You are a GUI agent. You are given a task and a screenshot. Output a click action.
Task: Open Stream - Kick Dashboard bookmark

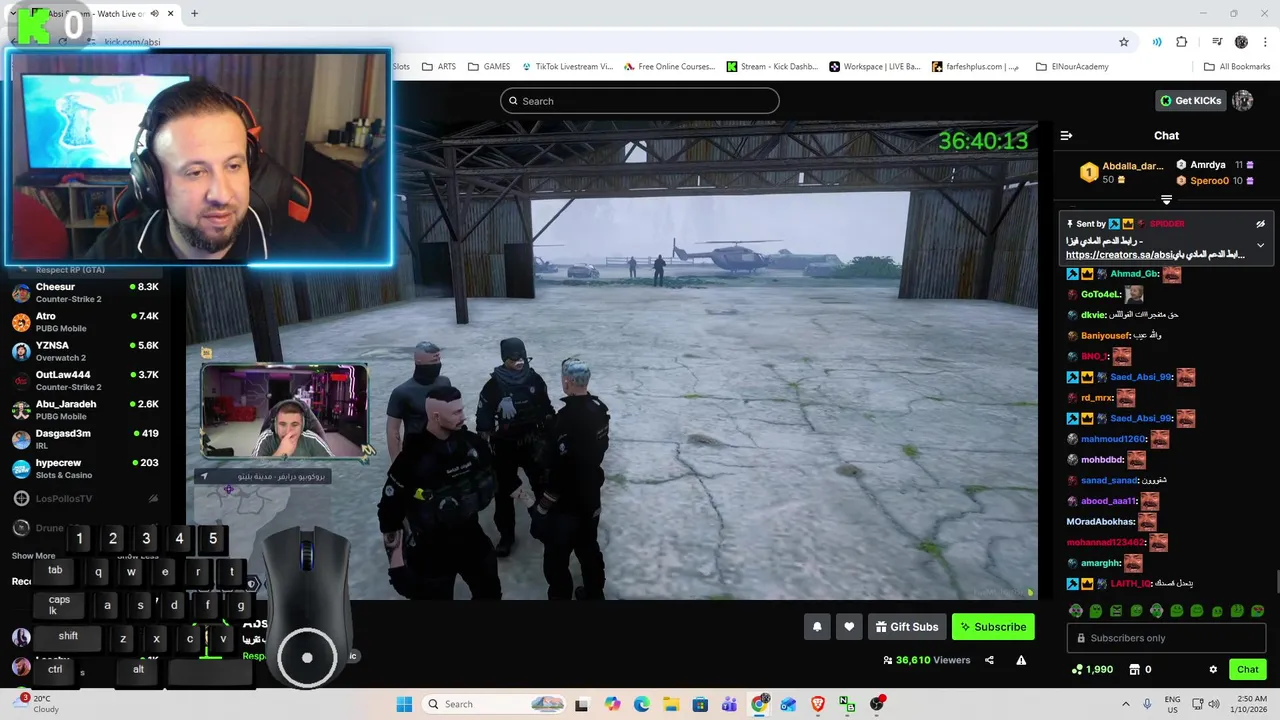click(772, 67)
